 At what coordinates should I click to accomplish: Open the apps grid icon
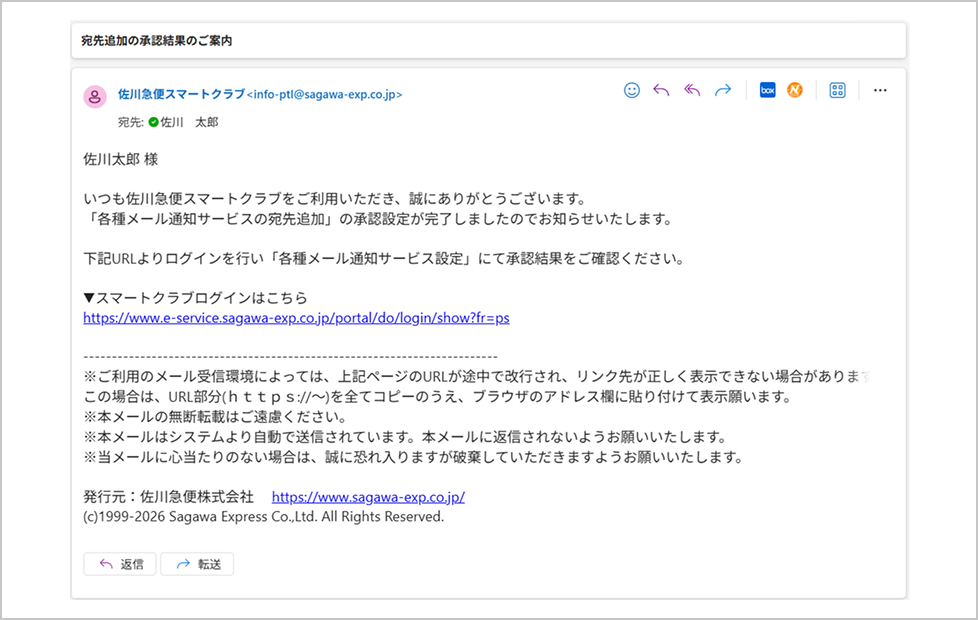(x=838, y=90)
